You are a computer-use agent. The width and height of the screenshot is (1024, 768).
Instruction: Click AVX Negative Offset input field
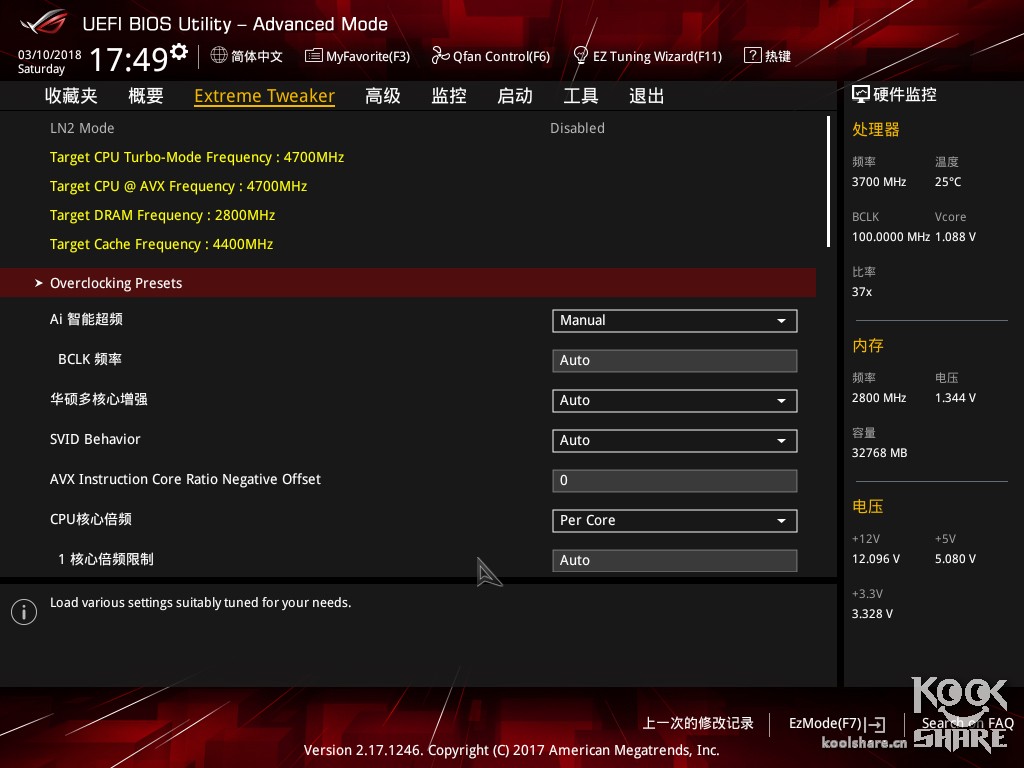pyautogui.click(x=675, y=481)
